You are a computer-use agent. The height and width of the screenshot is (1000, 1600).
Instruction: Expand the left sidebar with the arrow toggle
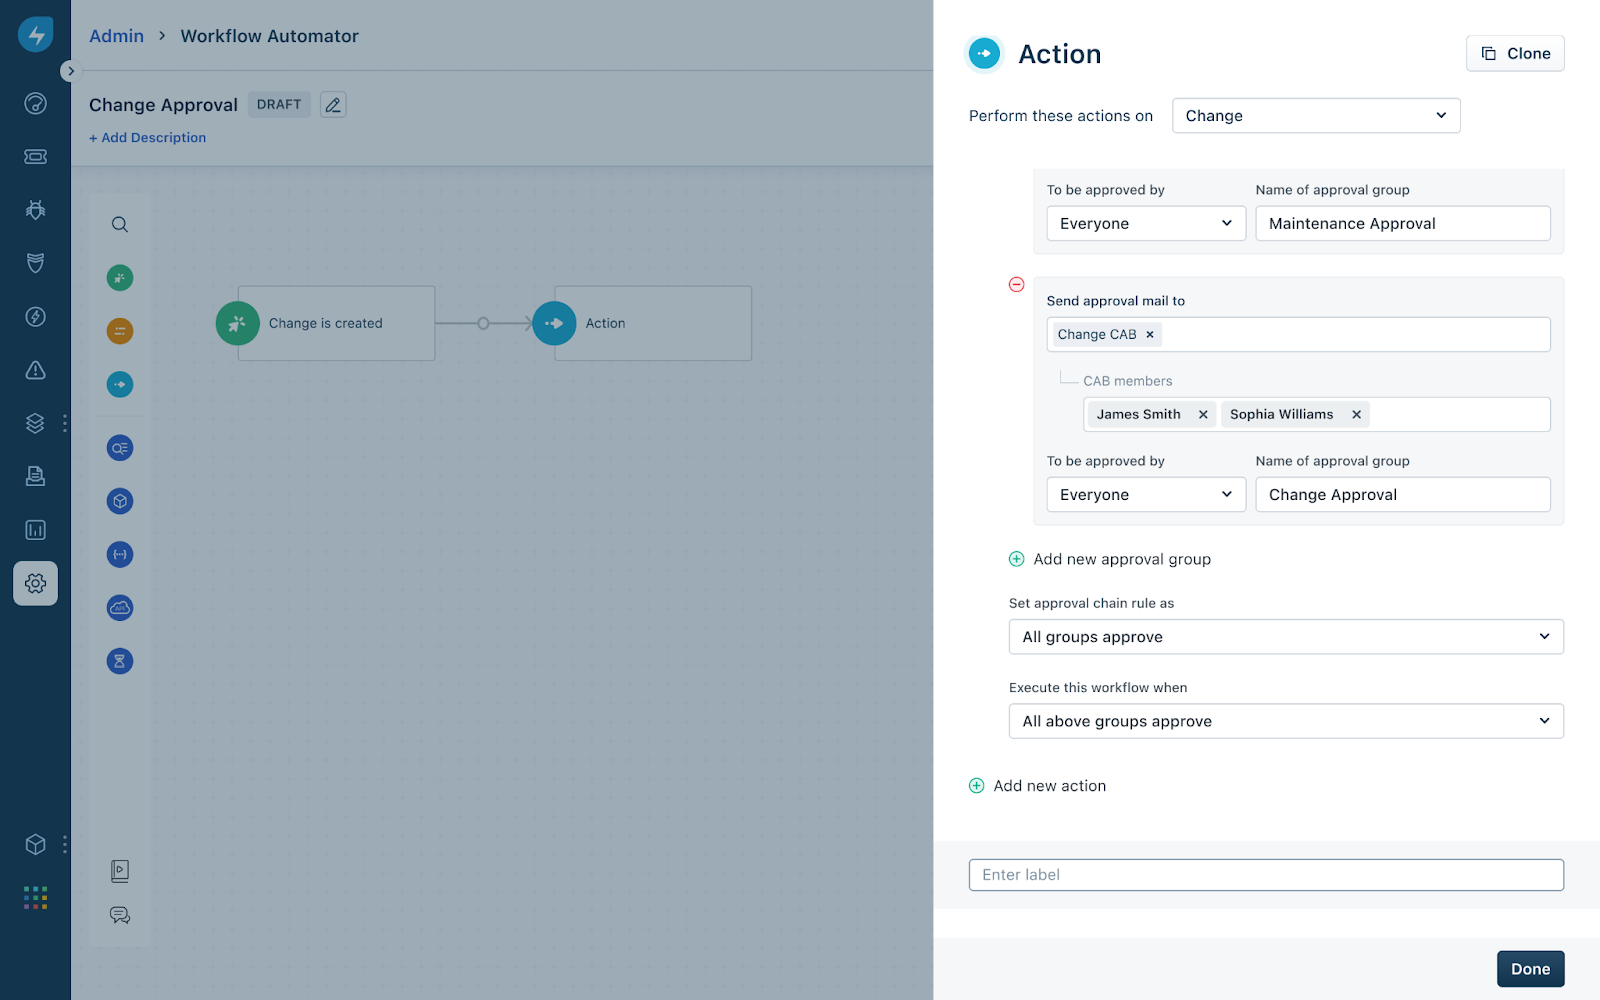[70, 71]
